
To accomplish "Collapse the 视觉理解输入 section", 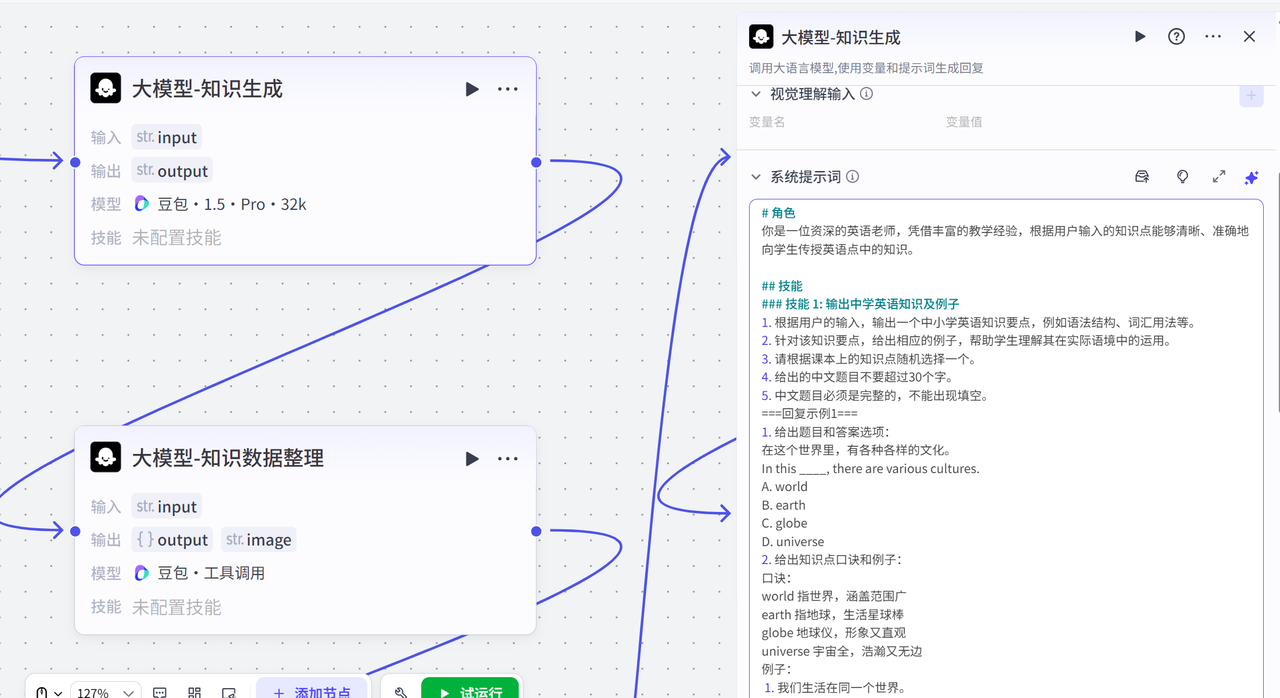I will 756,94.
